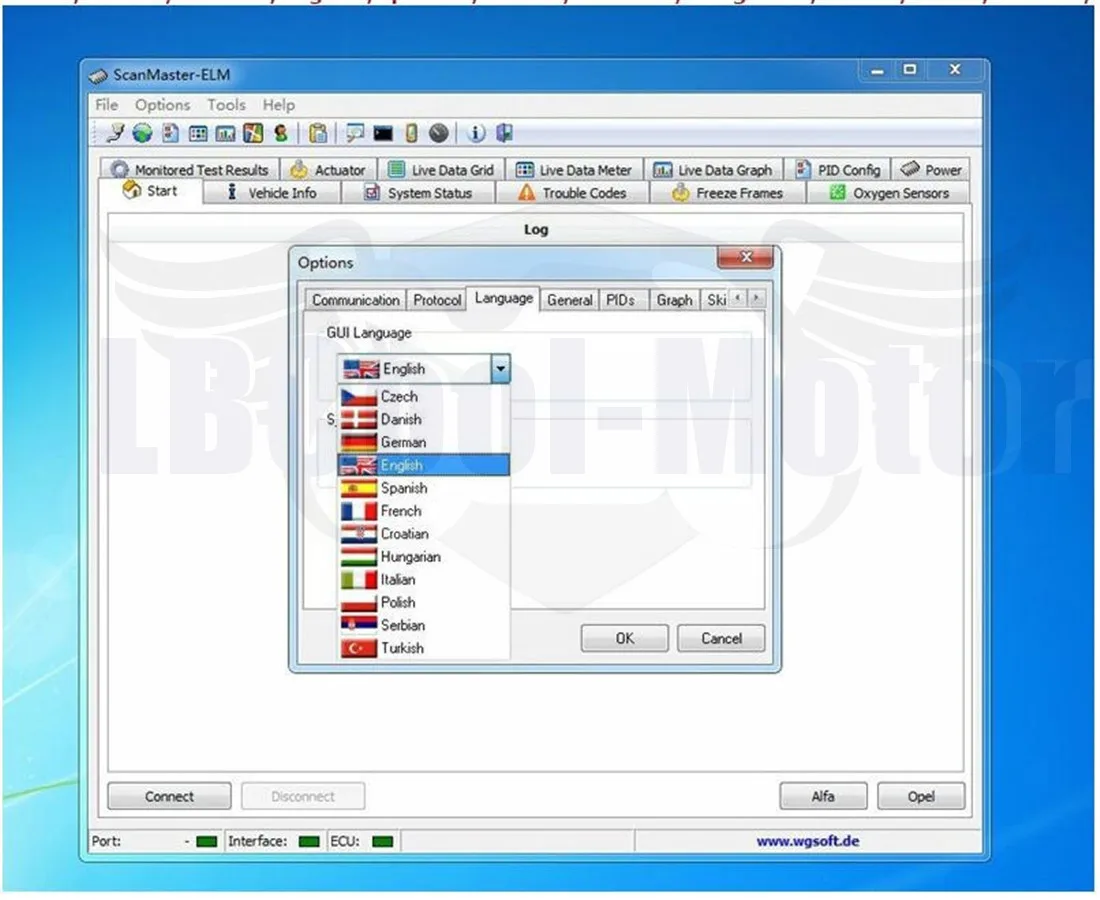Choose German from the language list
Screen dimensions: 1100x900
point(424,443)
